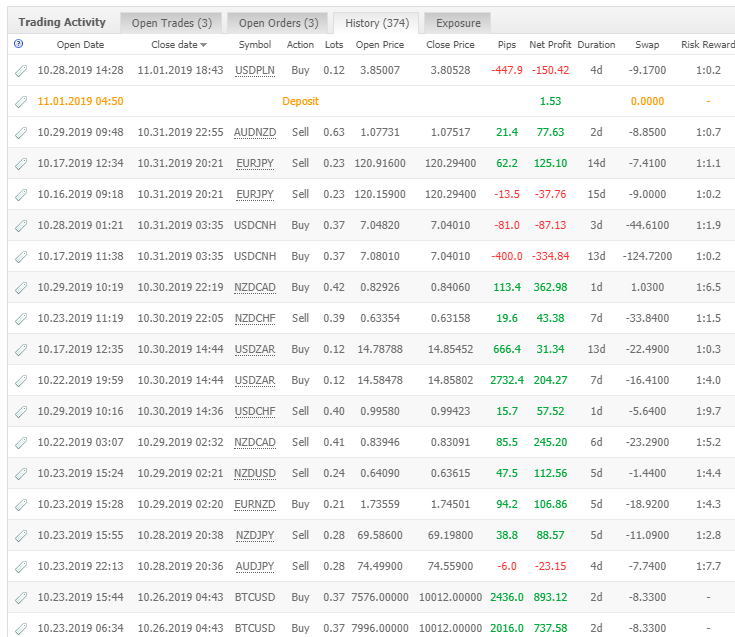Click deposit amount 1.53
Image resolution: width=735 pixels, height=637 pixels.
[x=550, y=101]
